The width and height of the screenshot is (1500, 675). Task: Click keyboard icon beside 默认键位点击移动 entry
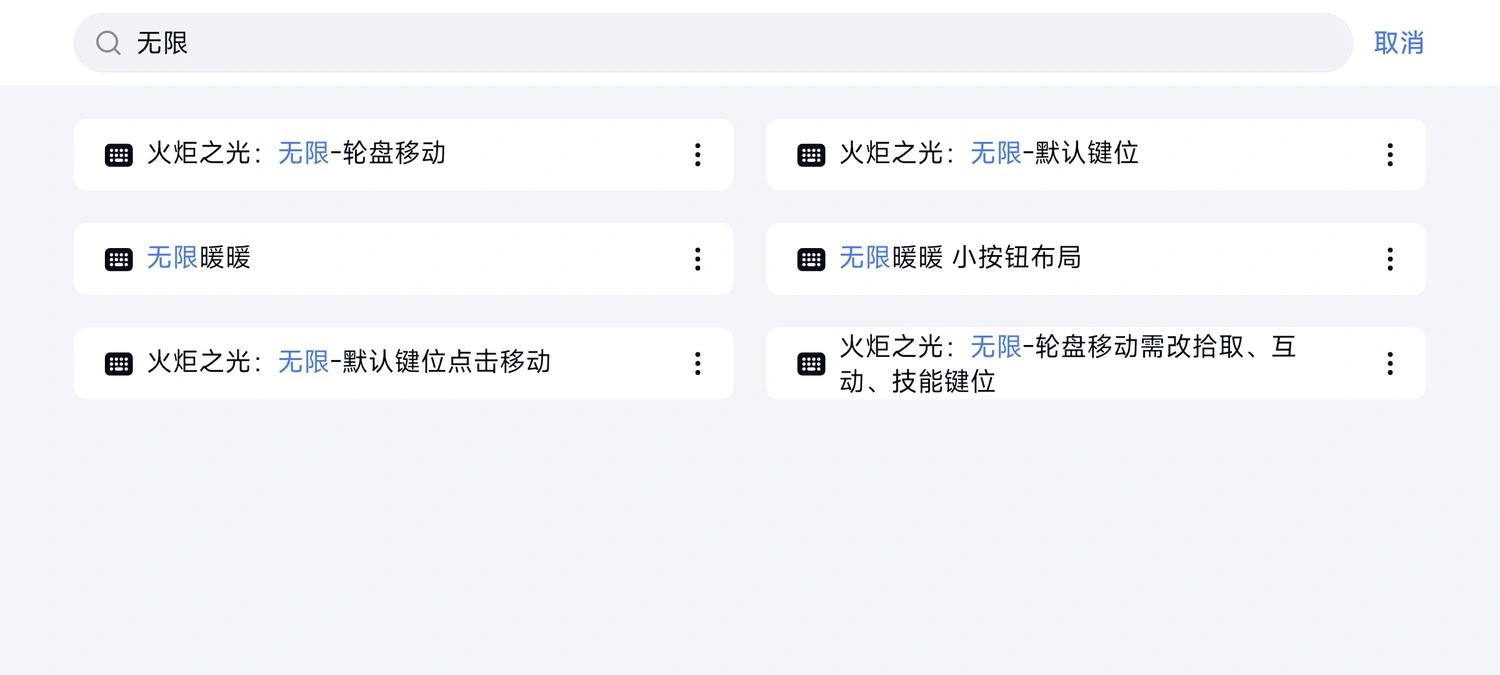119,363
